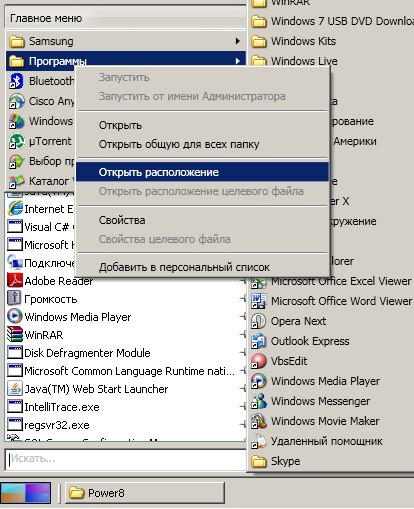Select the Программы menu item
This screenshot has height=509, width=414.
point(126,61)
